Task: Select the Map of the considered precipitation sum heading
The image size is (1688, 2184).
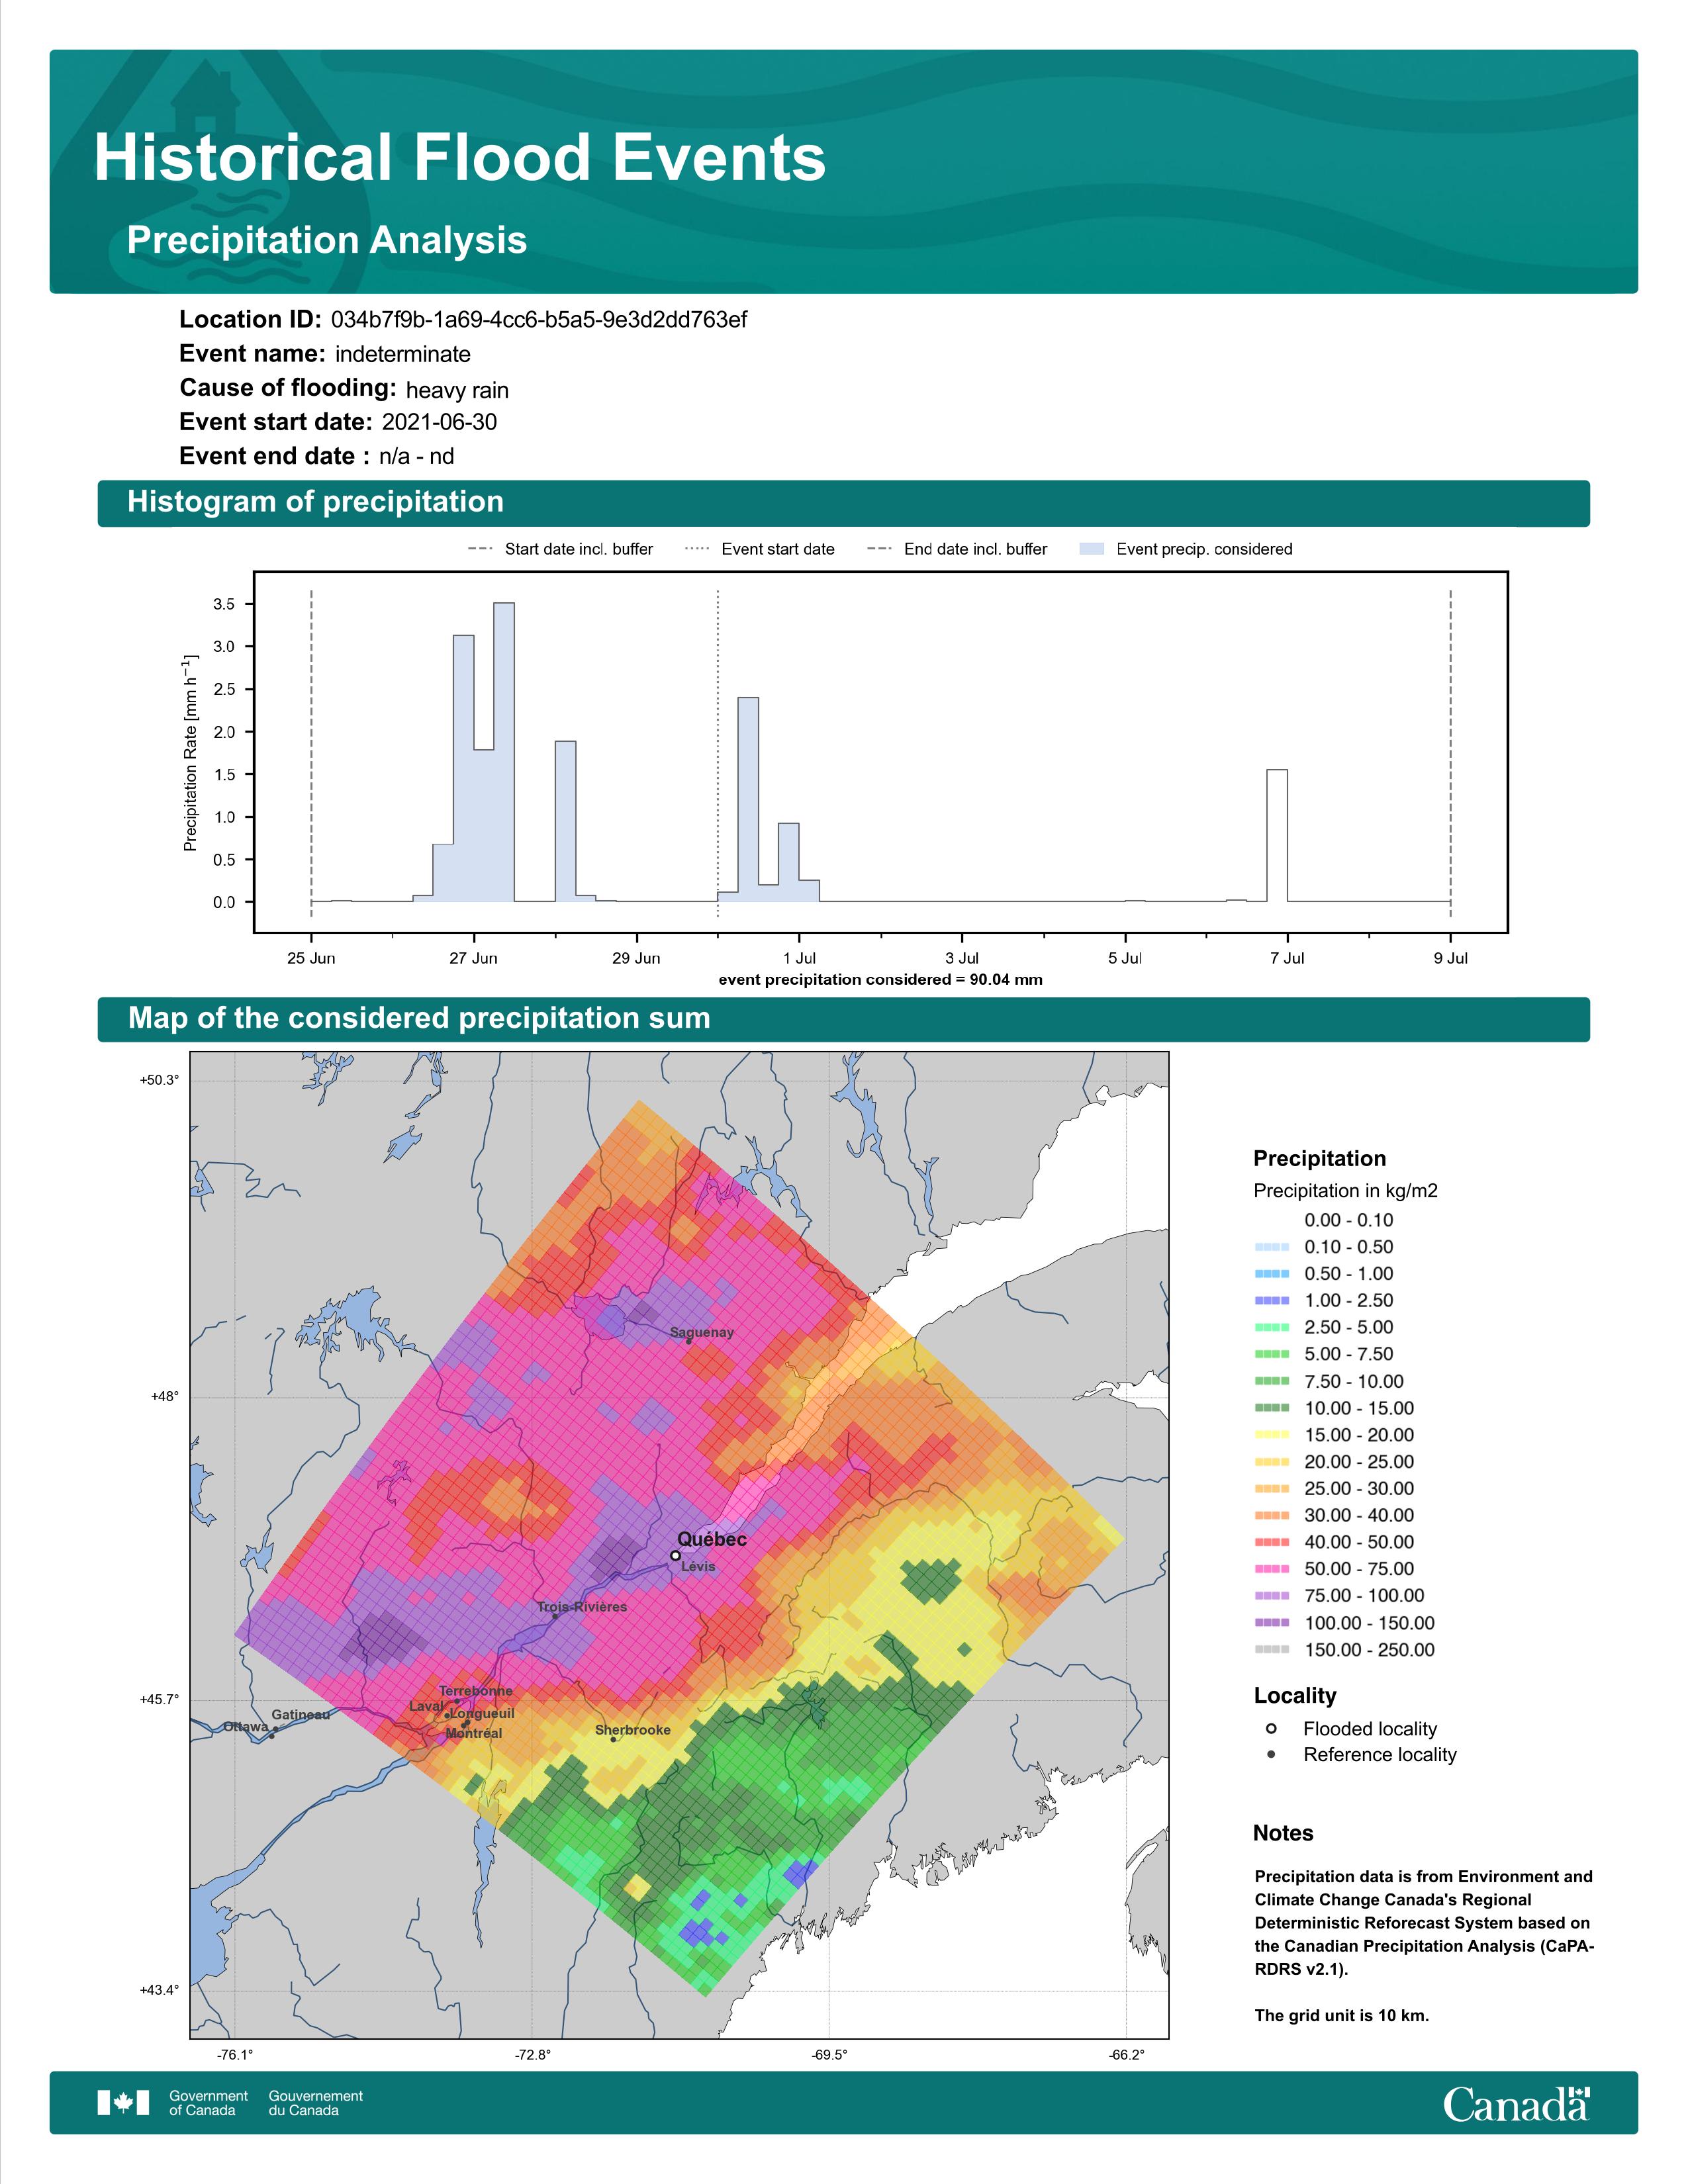Action: point(419,1018)
